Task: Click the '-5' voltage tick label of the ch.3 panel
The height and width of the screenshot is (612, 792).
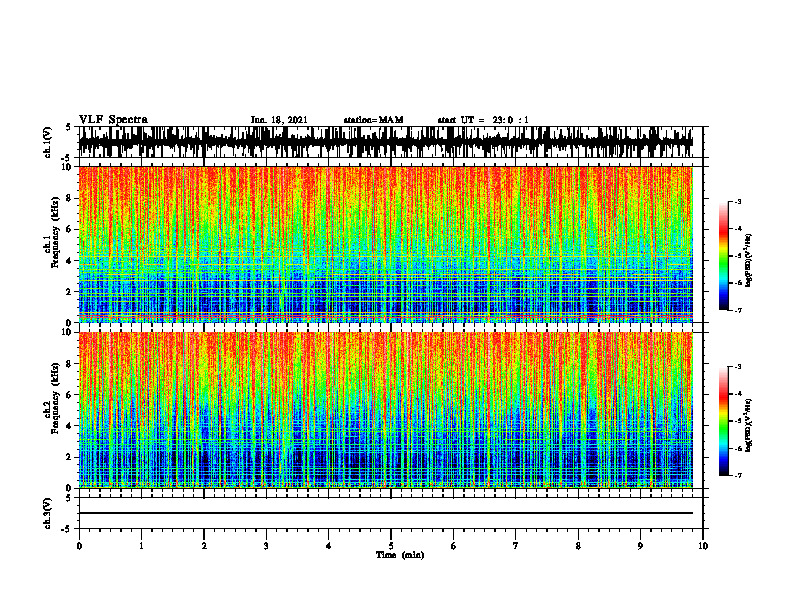Action: tap(67, 529)
